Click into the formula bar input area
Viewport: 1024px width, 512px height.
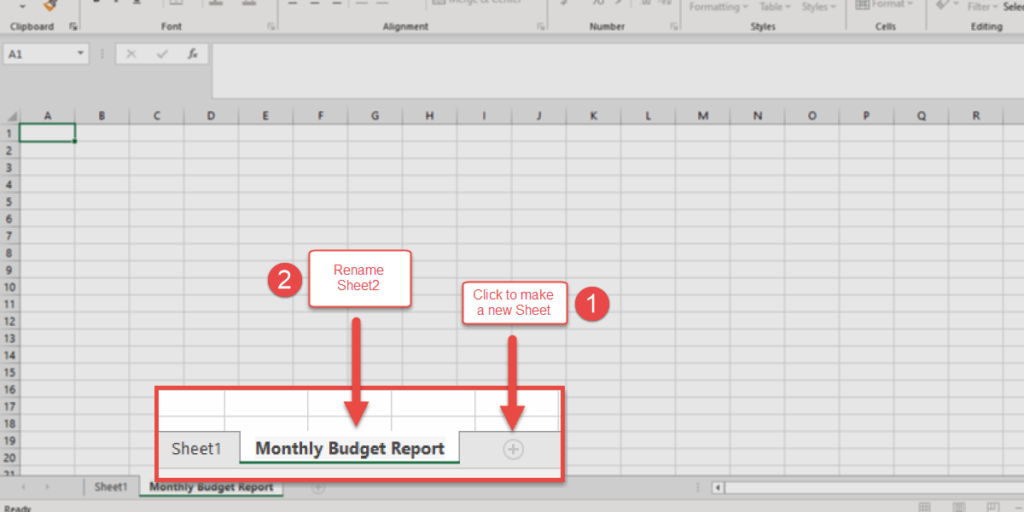[x=617, y=71]
